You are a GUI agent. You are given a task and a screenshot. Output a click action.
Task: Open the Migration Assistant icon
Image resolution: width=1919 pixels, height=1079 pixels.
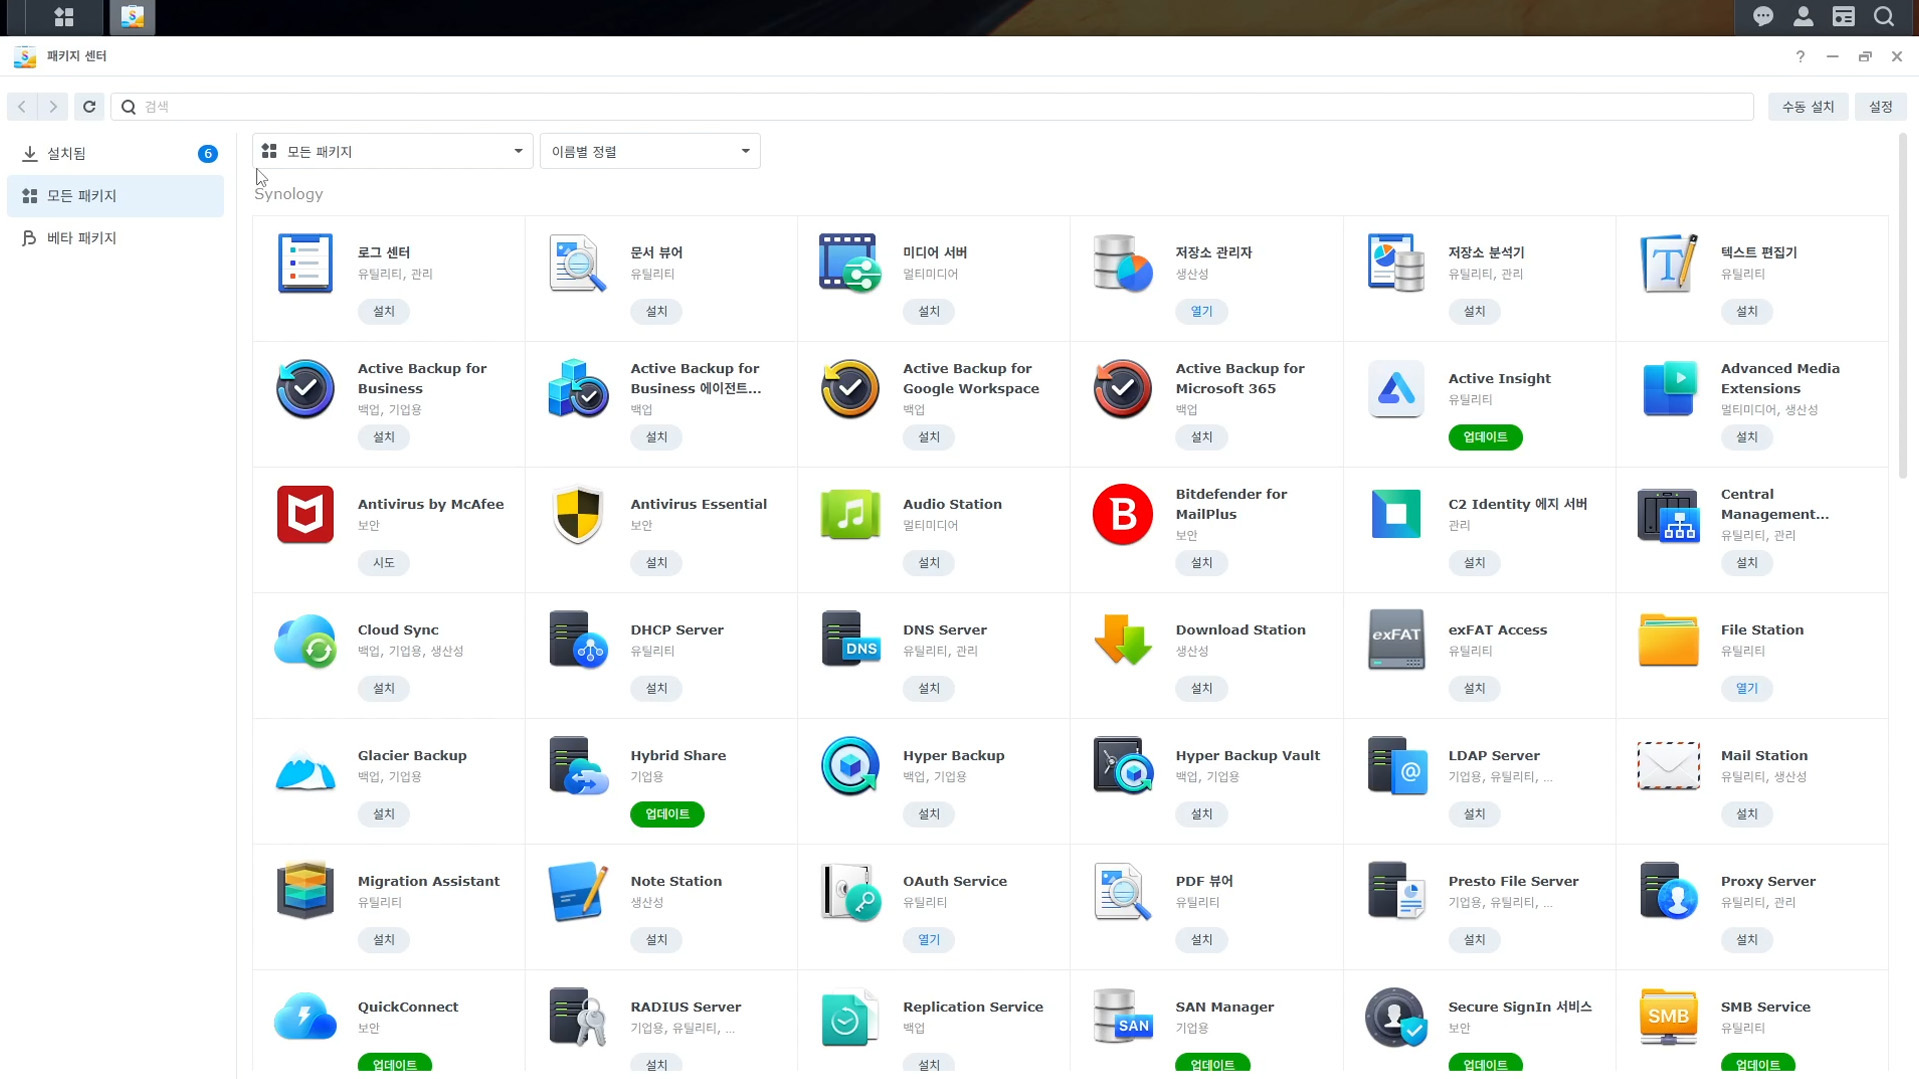(305, 891)
